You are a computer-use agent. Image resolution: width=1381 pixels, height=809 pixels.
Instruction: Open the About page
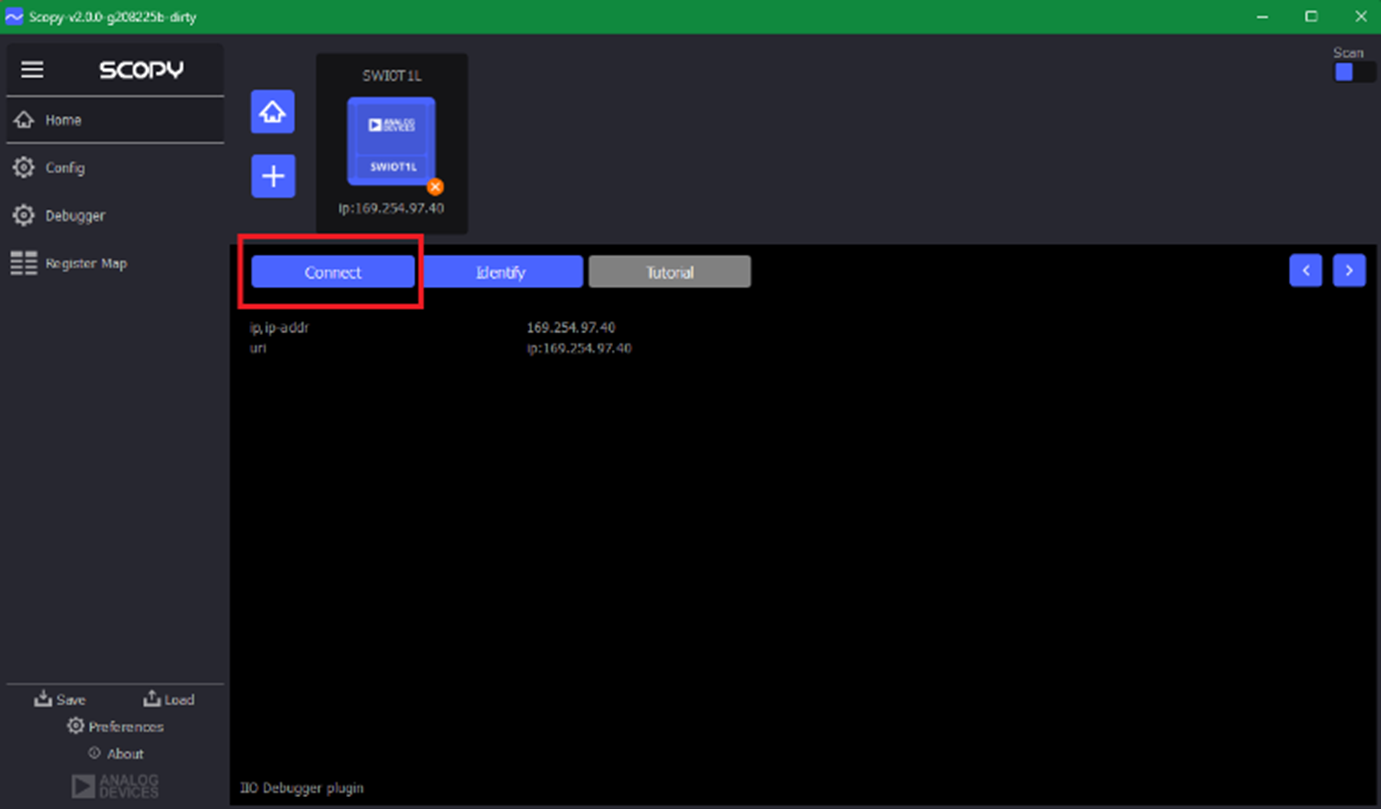coord(116,753)
